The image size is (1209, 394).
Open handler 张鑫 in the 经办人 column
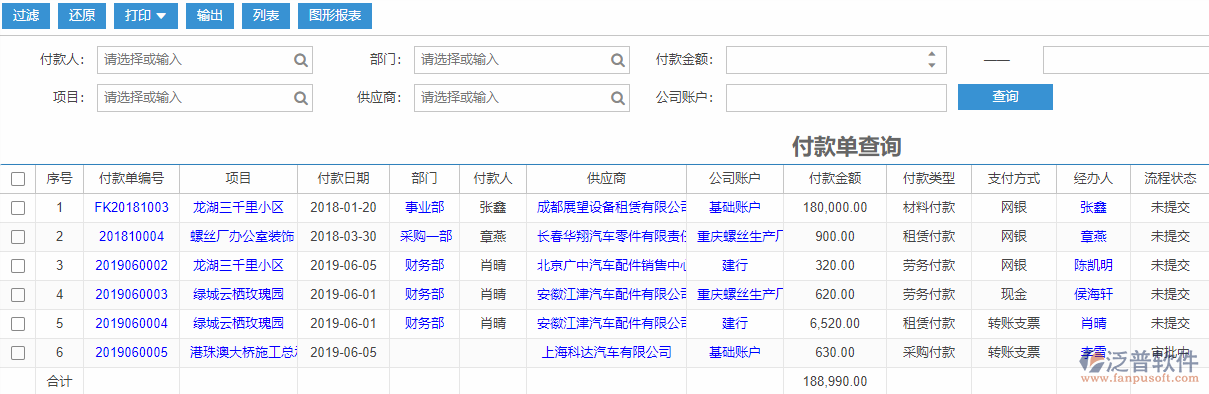(1093, 208)
